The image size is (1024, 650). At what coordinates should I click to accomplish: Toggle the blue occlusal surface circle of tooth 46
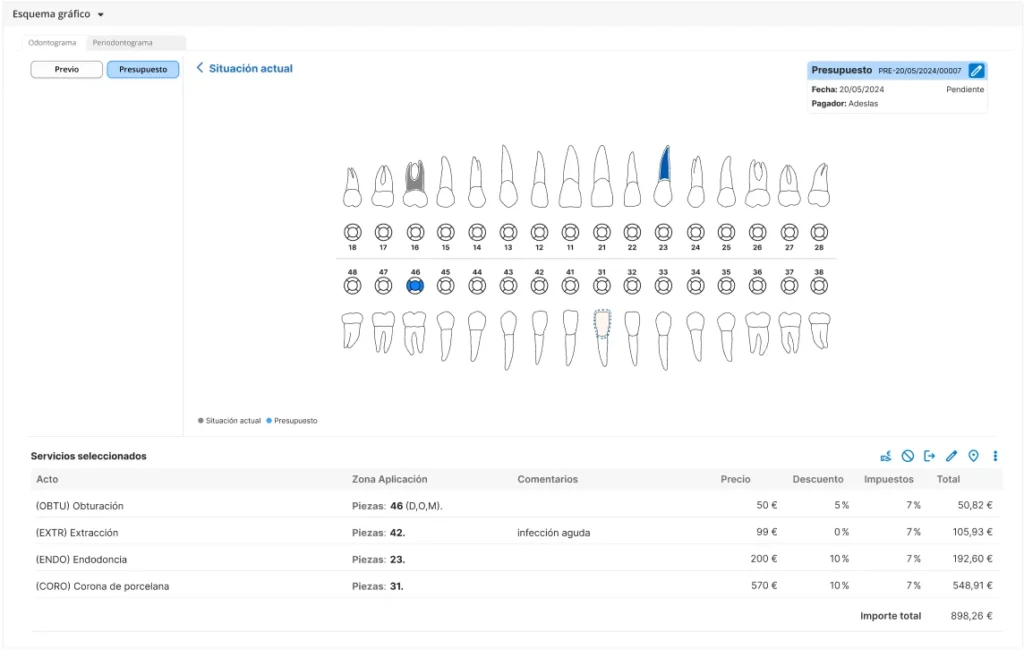(415, 286)
